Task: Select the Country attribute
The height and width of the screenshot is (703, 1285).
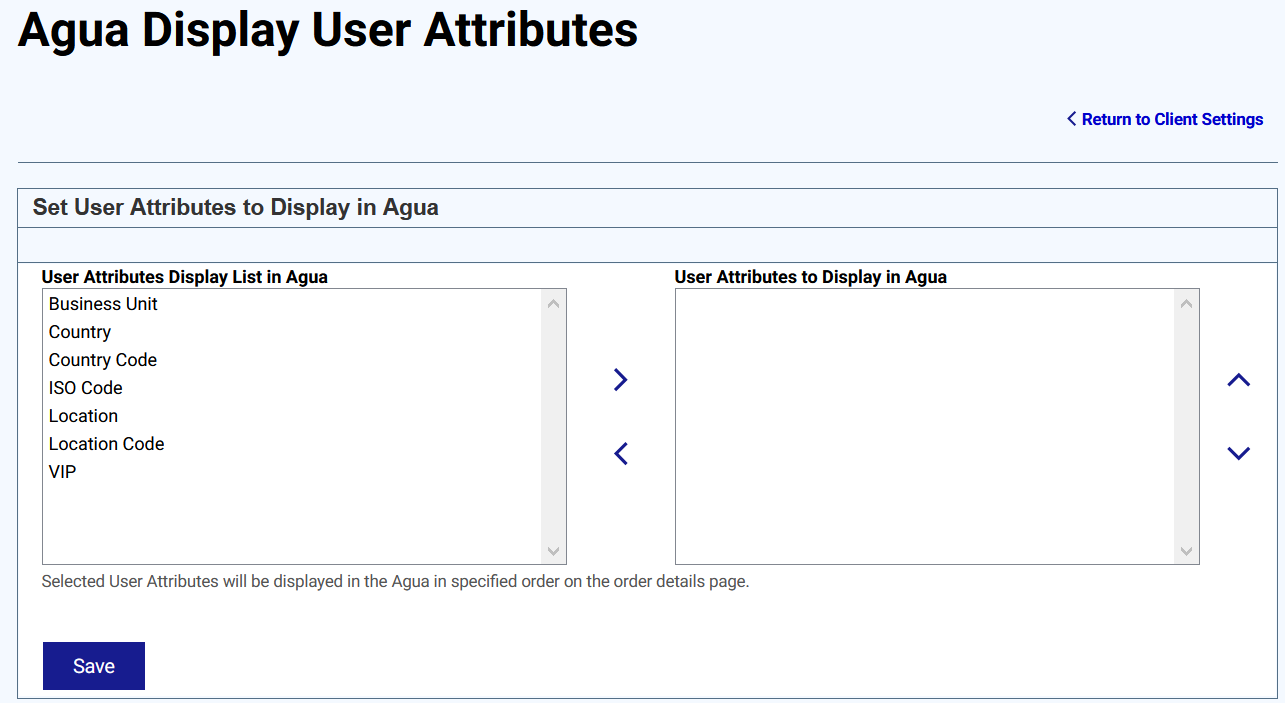Action: click(80, 332)
